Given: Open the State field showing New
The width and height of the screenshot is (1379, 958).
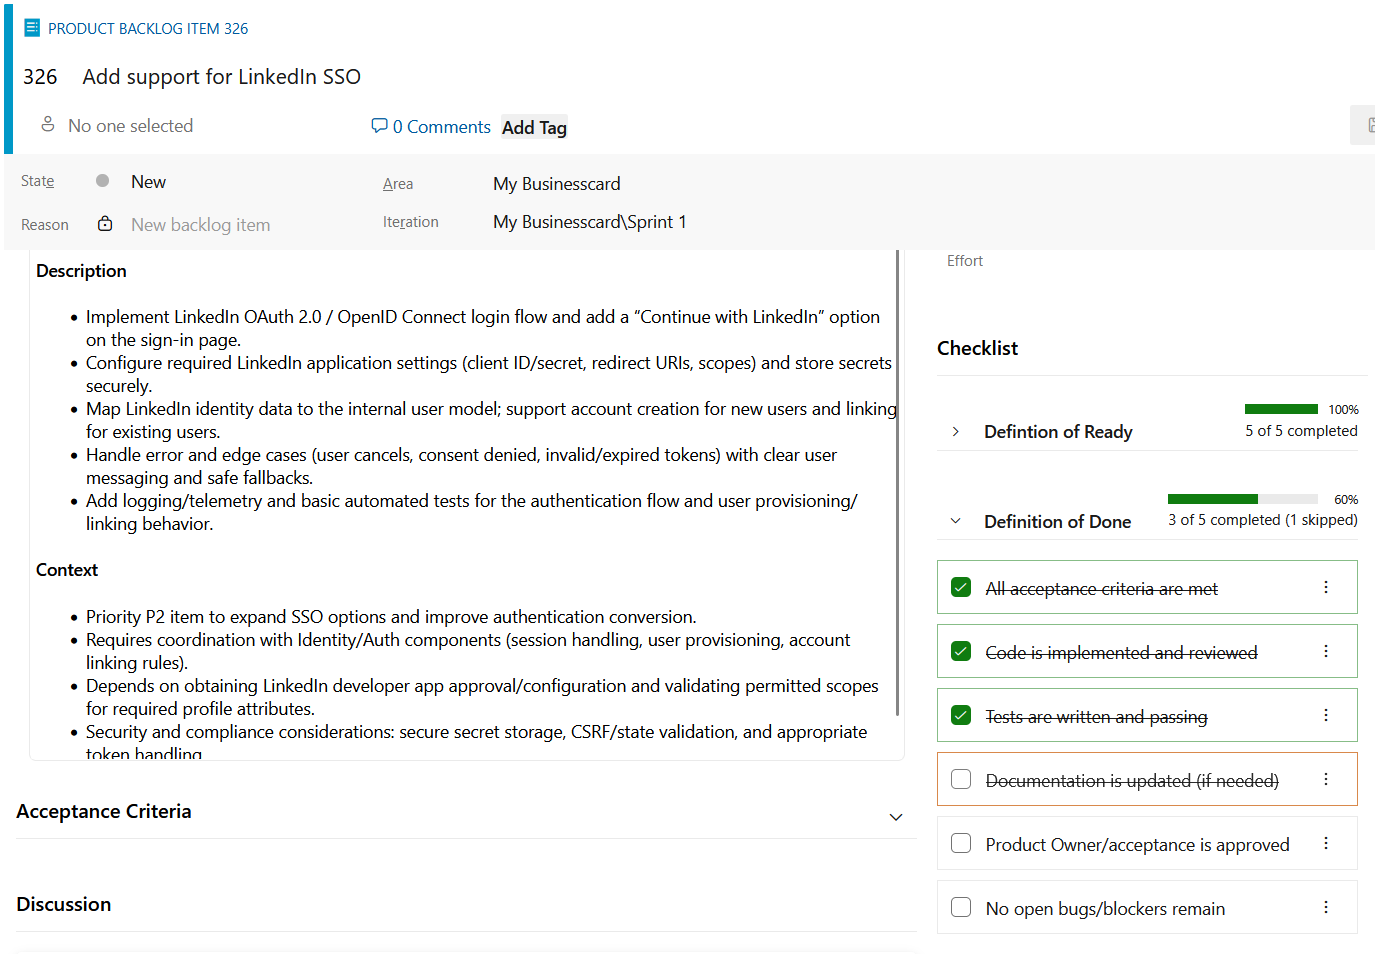Looking at the screenshot, I should coord(148,182).
